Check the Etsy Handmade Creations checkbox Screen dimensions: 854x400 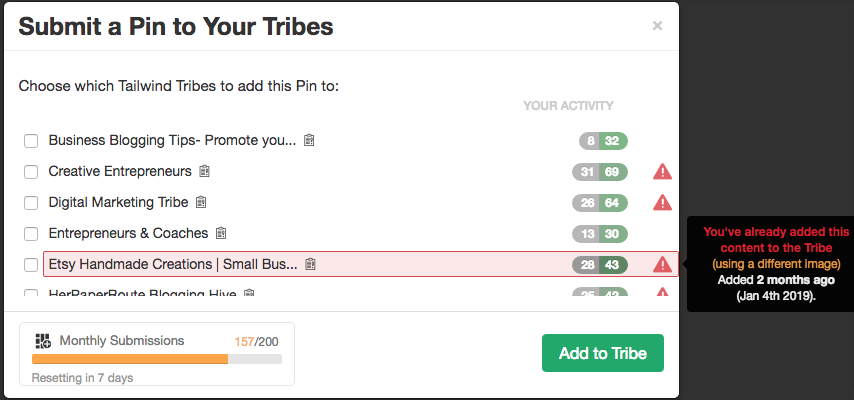point(31,265)
